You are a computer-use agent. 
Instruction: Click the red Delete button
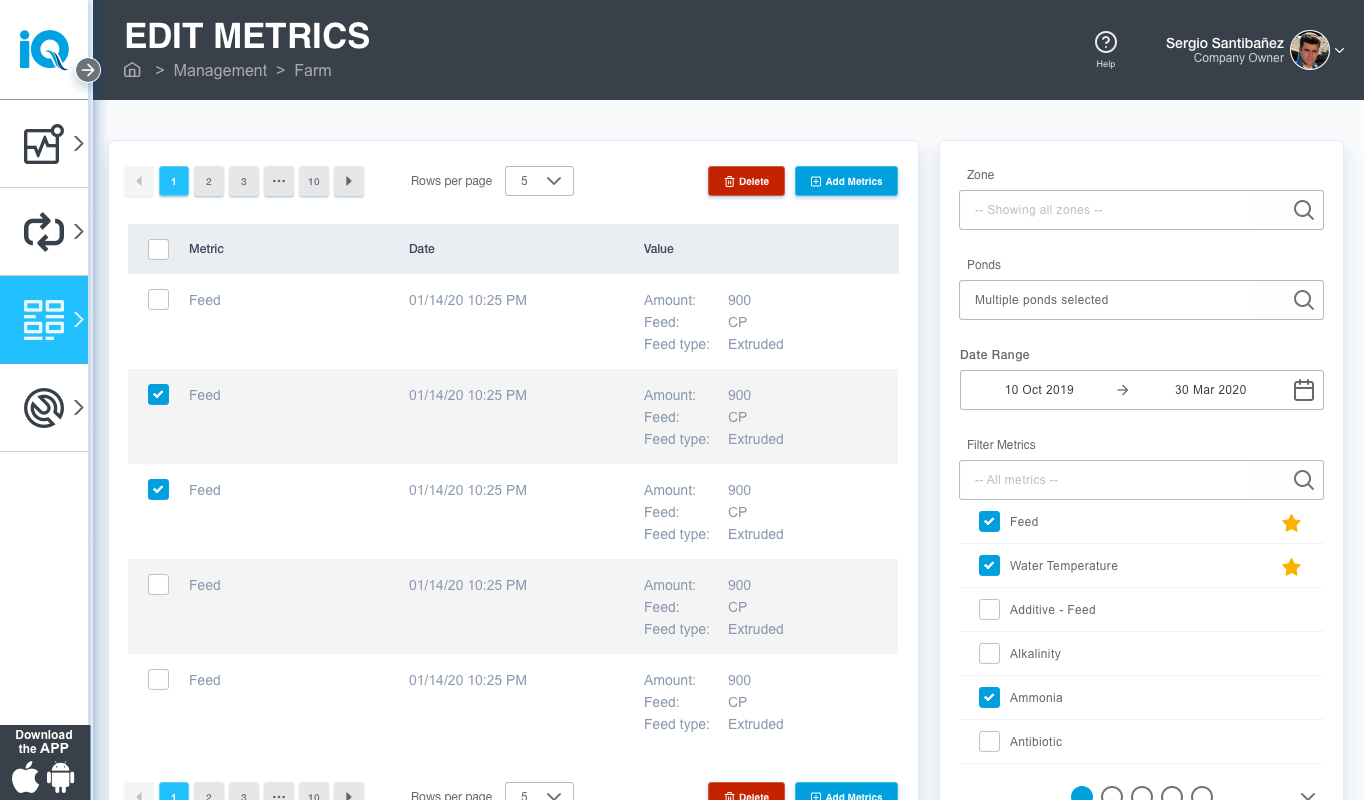[746, 181]
